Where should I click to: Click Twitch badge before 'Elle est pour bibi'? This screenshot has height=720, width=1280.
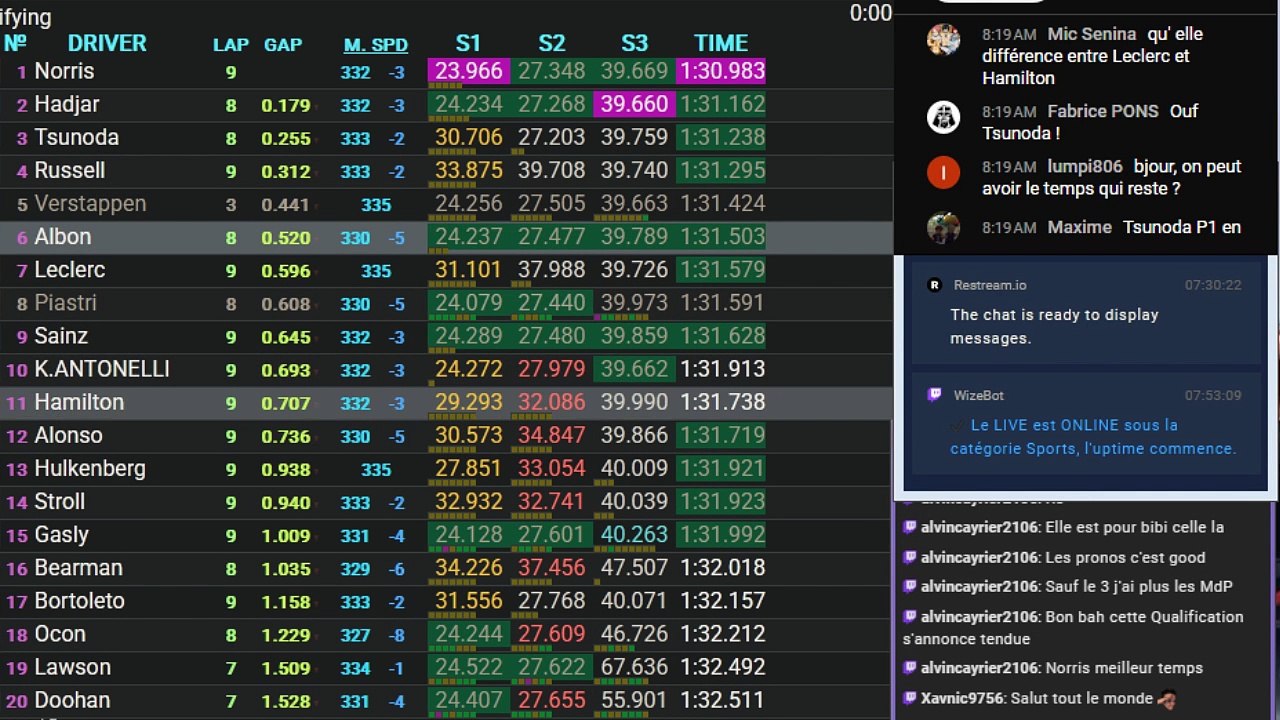(x=910, y=527)
